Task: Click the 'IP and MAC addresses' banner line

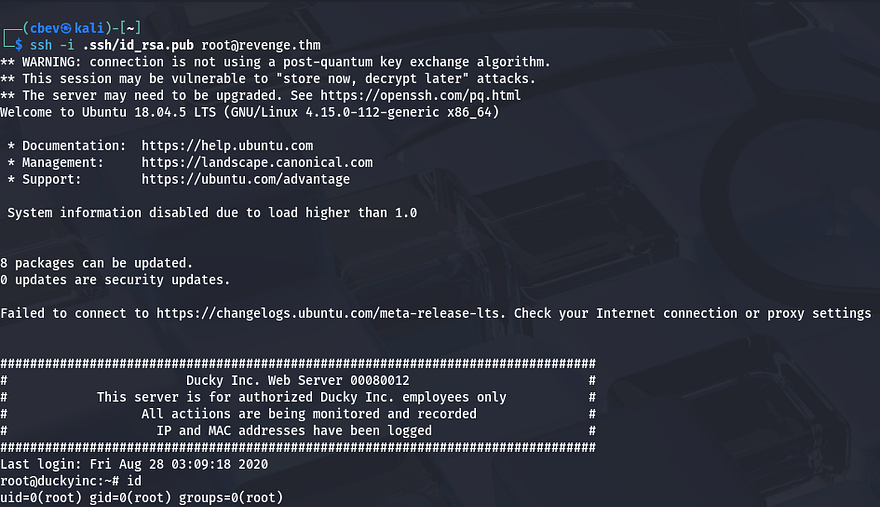Action: pyautogui.click(x=294, y=430)
